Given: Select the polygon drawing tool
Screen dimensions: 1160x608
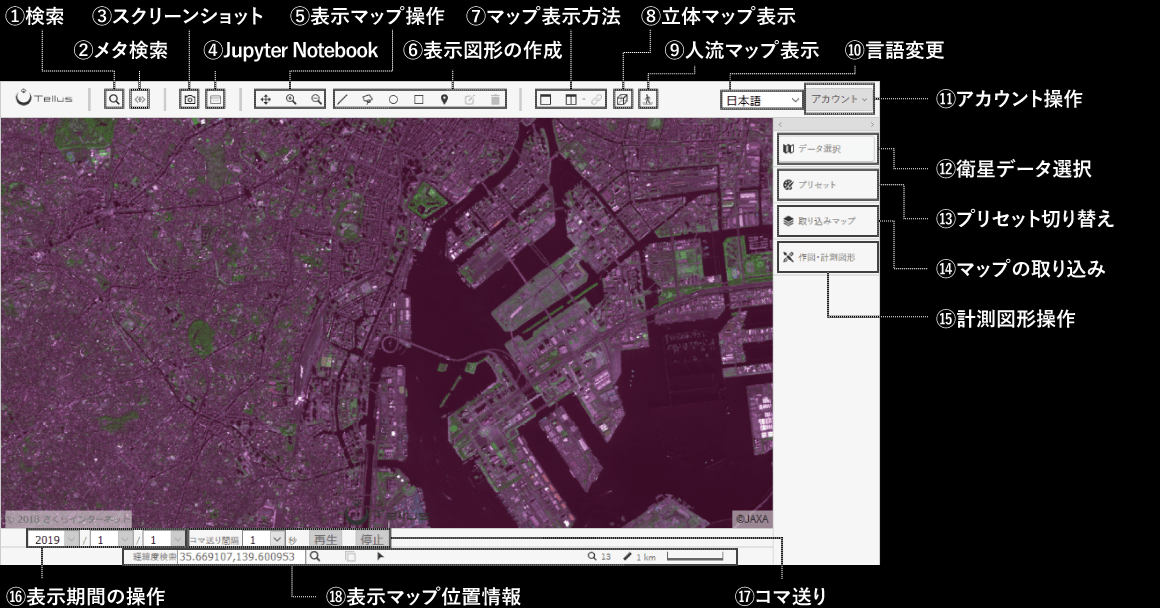Looking at the screenshot, I should 368,99.
